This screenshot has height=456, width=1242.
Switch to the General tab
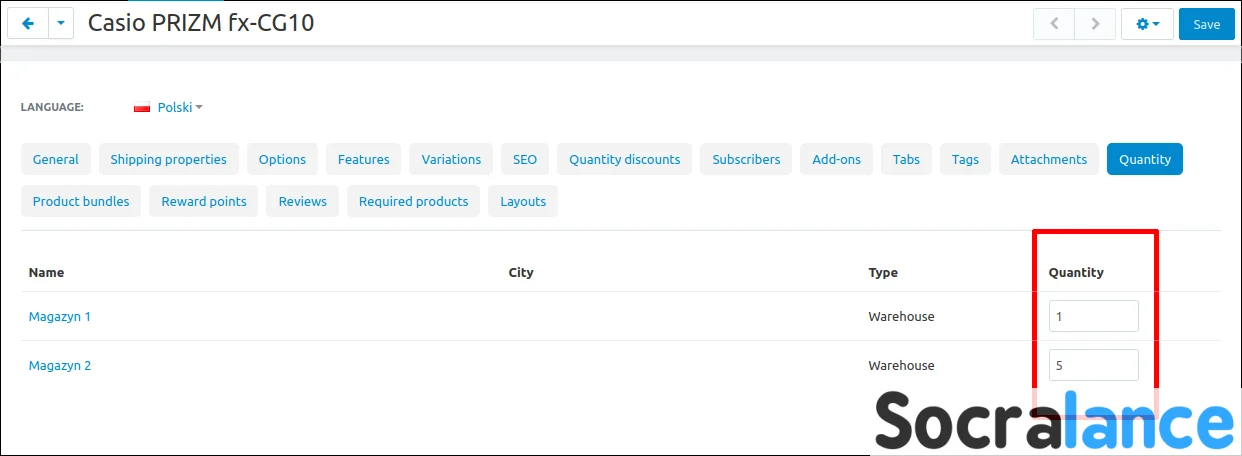(56, 159)
